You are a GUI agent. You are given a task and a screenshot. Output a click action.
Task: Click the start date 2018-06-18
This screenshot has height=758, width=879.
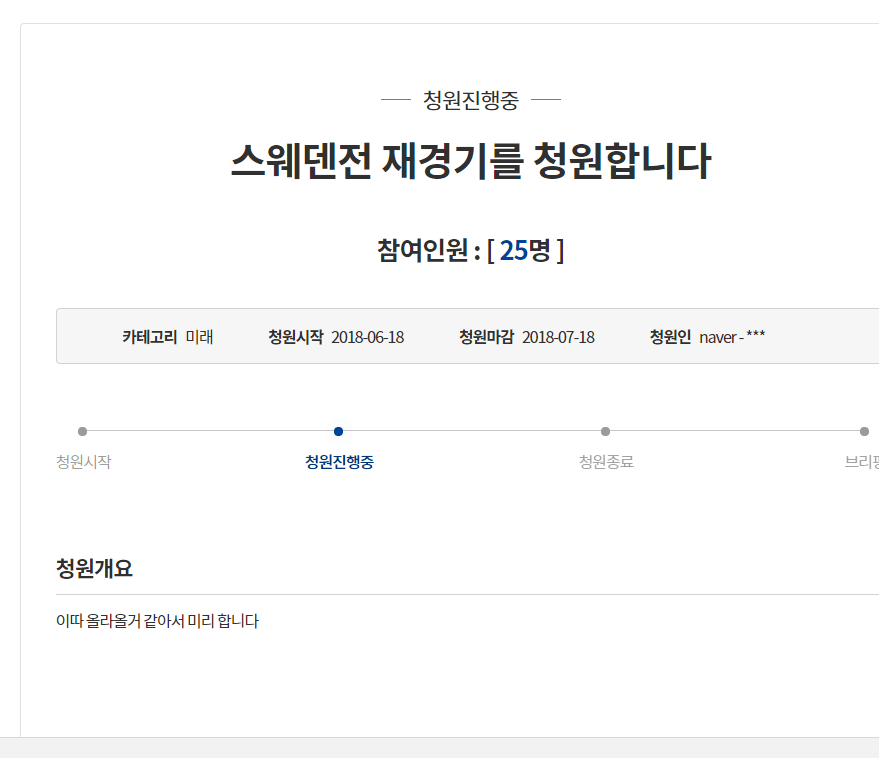point(367,337)
